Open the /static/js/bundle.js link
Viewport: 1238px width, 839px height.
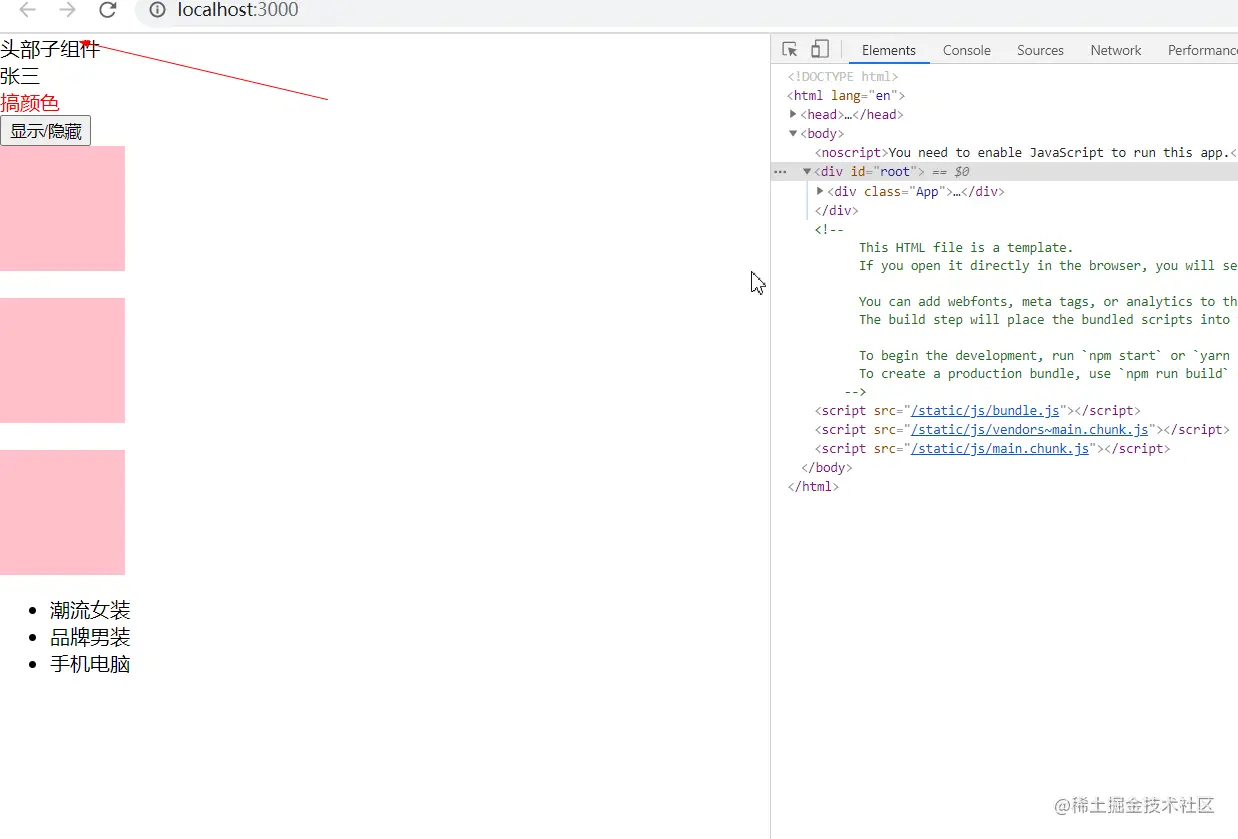pyautogui.click(x=985, y=411)
